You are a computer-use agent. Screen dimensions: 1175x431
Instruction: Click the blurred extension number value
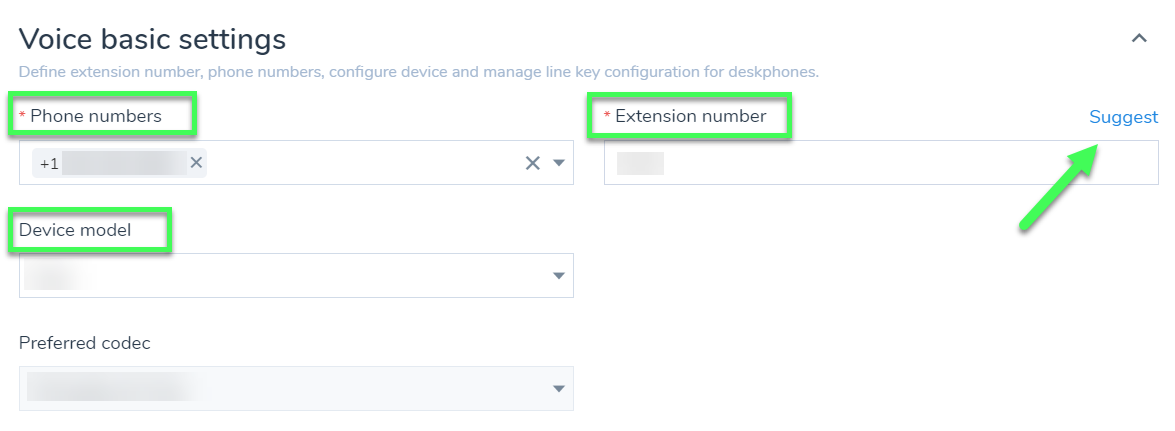point(640,163)
